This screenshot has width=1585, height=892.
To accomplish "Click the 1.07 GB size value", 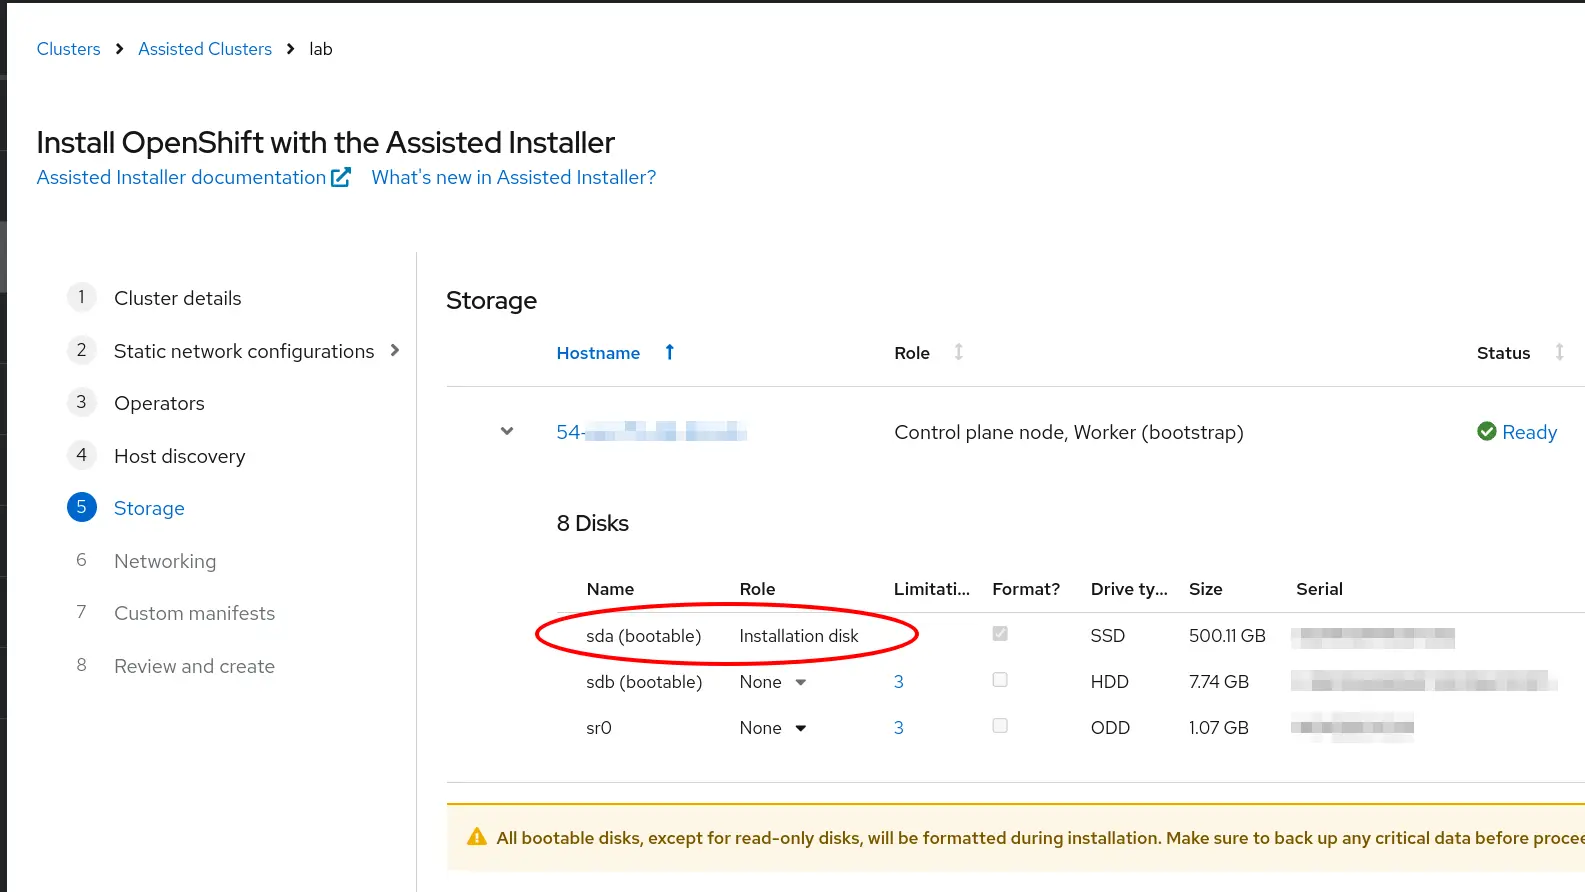I will [x=1219, y=728].
